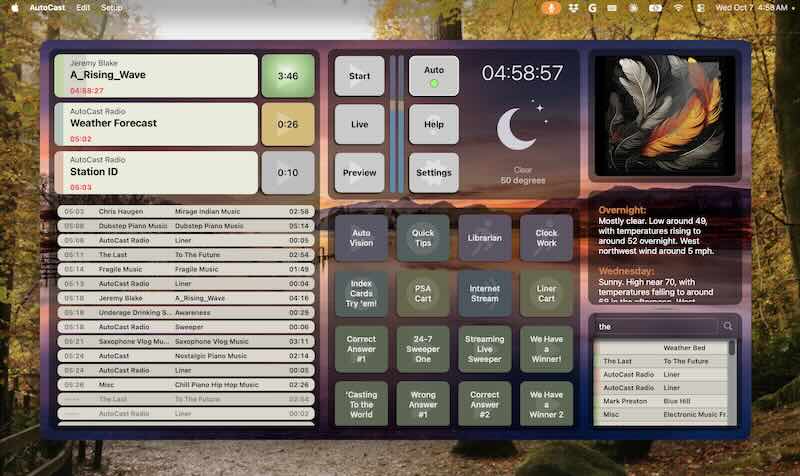Select the Saxophone Vlog Music row
This screenshot has width=800, height=476.
click(x=186, y=342)
